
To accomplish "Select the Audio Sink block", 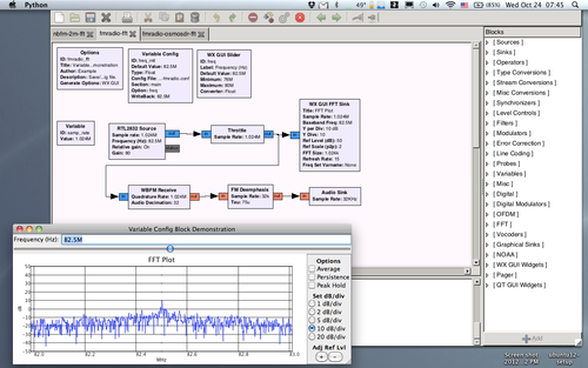I will pos(334,196).
